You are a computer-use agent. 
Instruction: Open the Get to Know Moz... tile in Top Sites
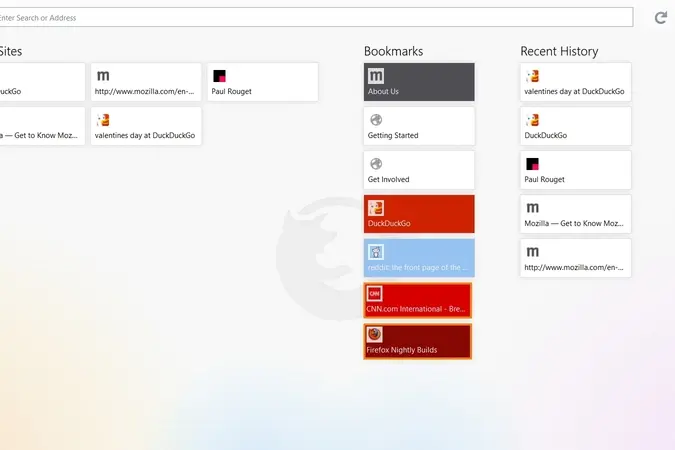[42, 126]
